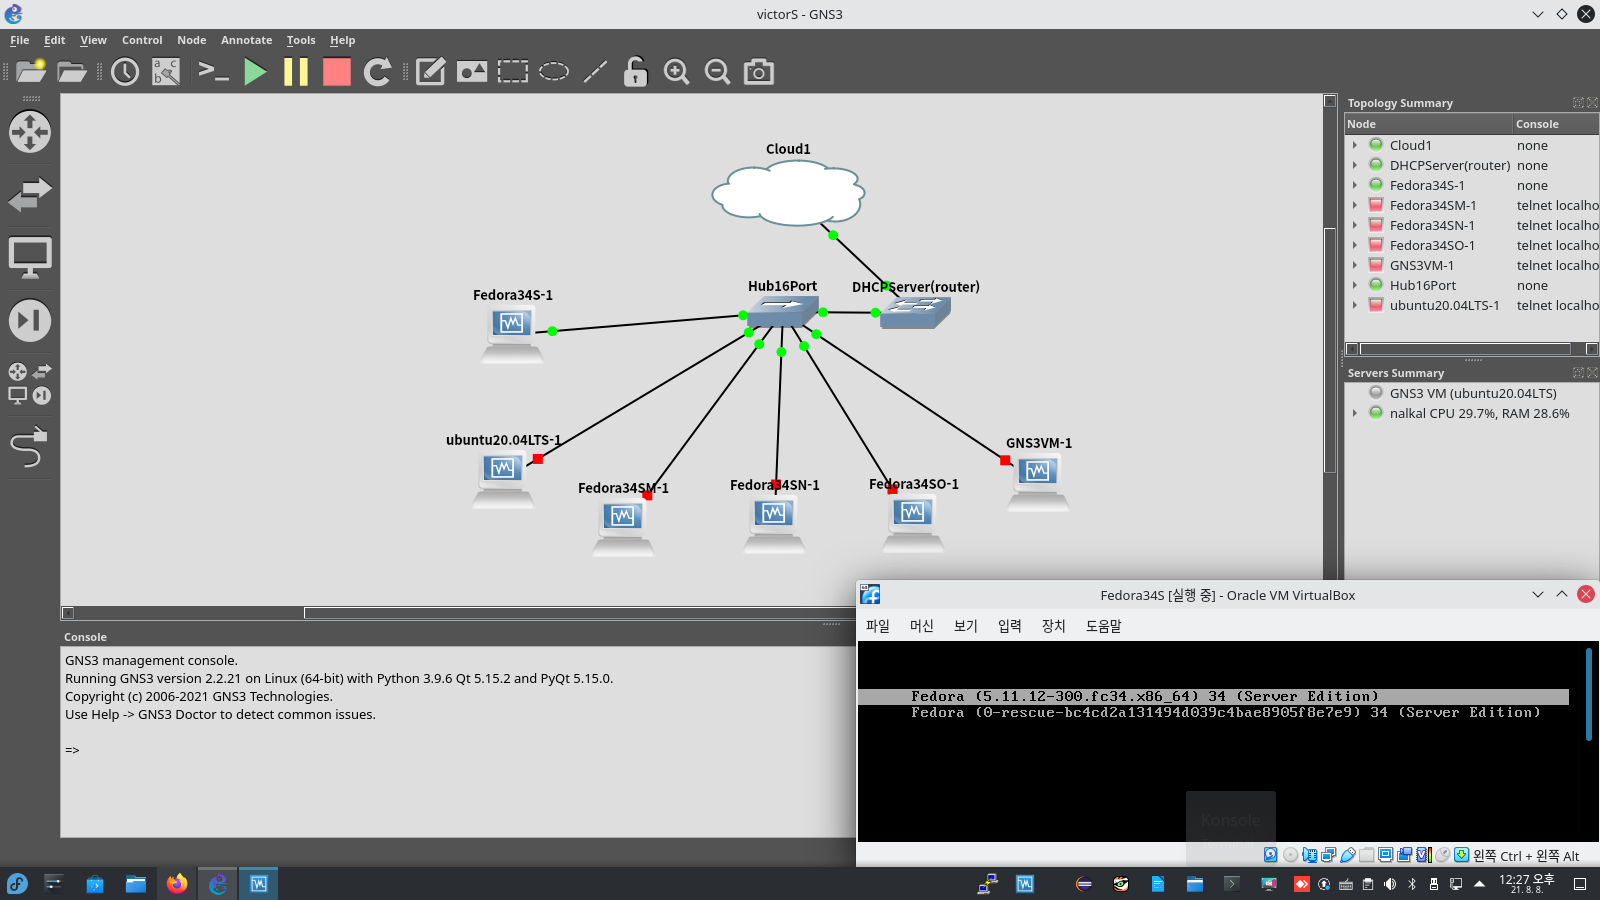Browse end devices monitor icon
This screenshot has width=1600, height=900.
click(30, 258)
